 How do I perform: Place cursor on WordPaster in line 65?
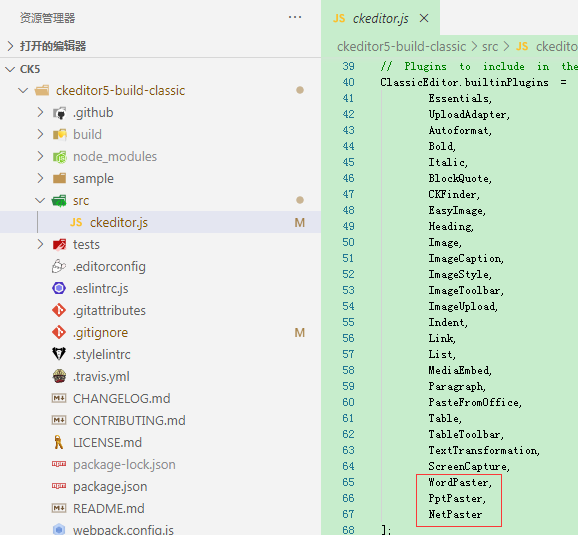(457, 482)
